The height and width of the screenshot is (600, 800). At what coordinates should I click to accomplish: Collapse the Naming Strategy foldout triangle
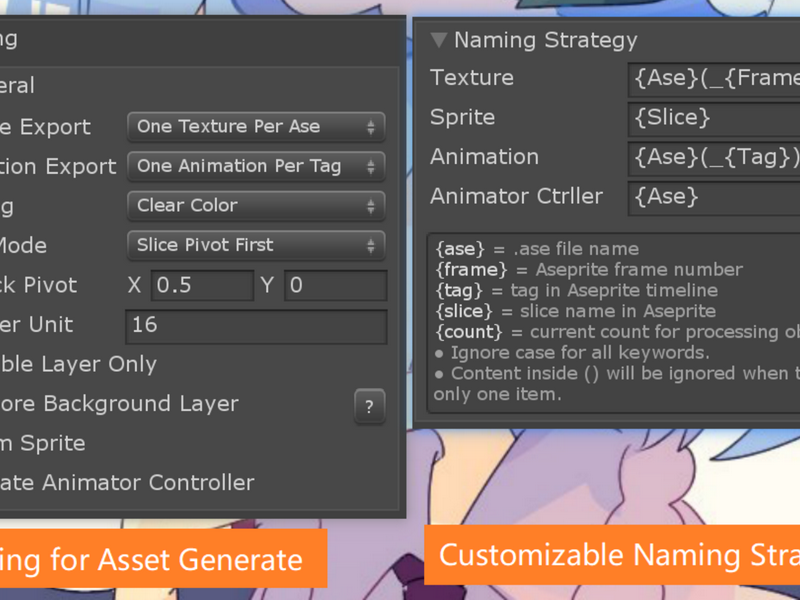click(439, 40)
